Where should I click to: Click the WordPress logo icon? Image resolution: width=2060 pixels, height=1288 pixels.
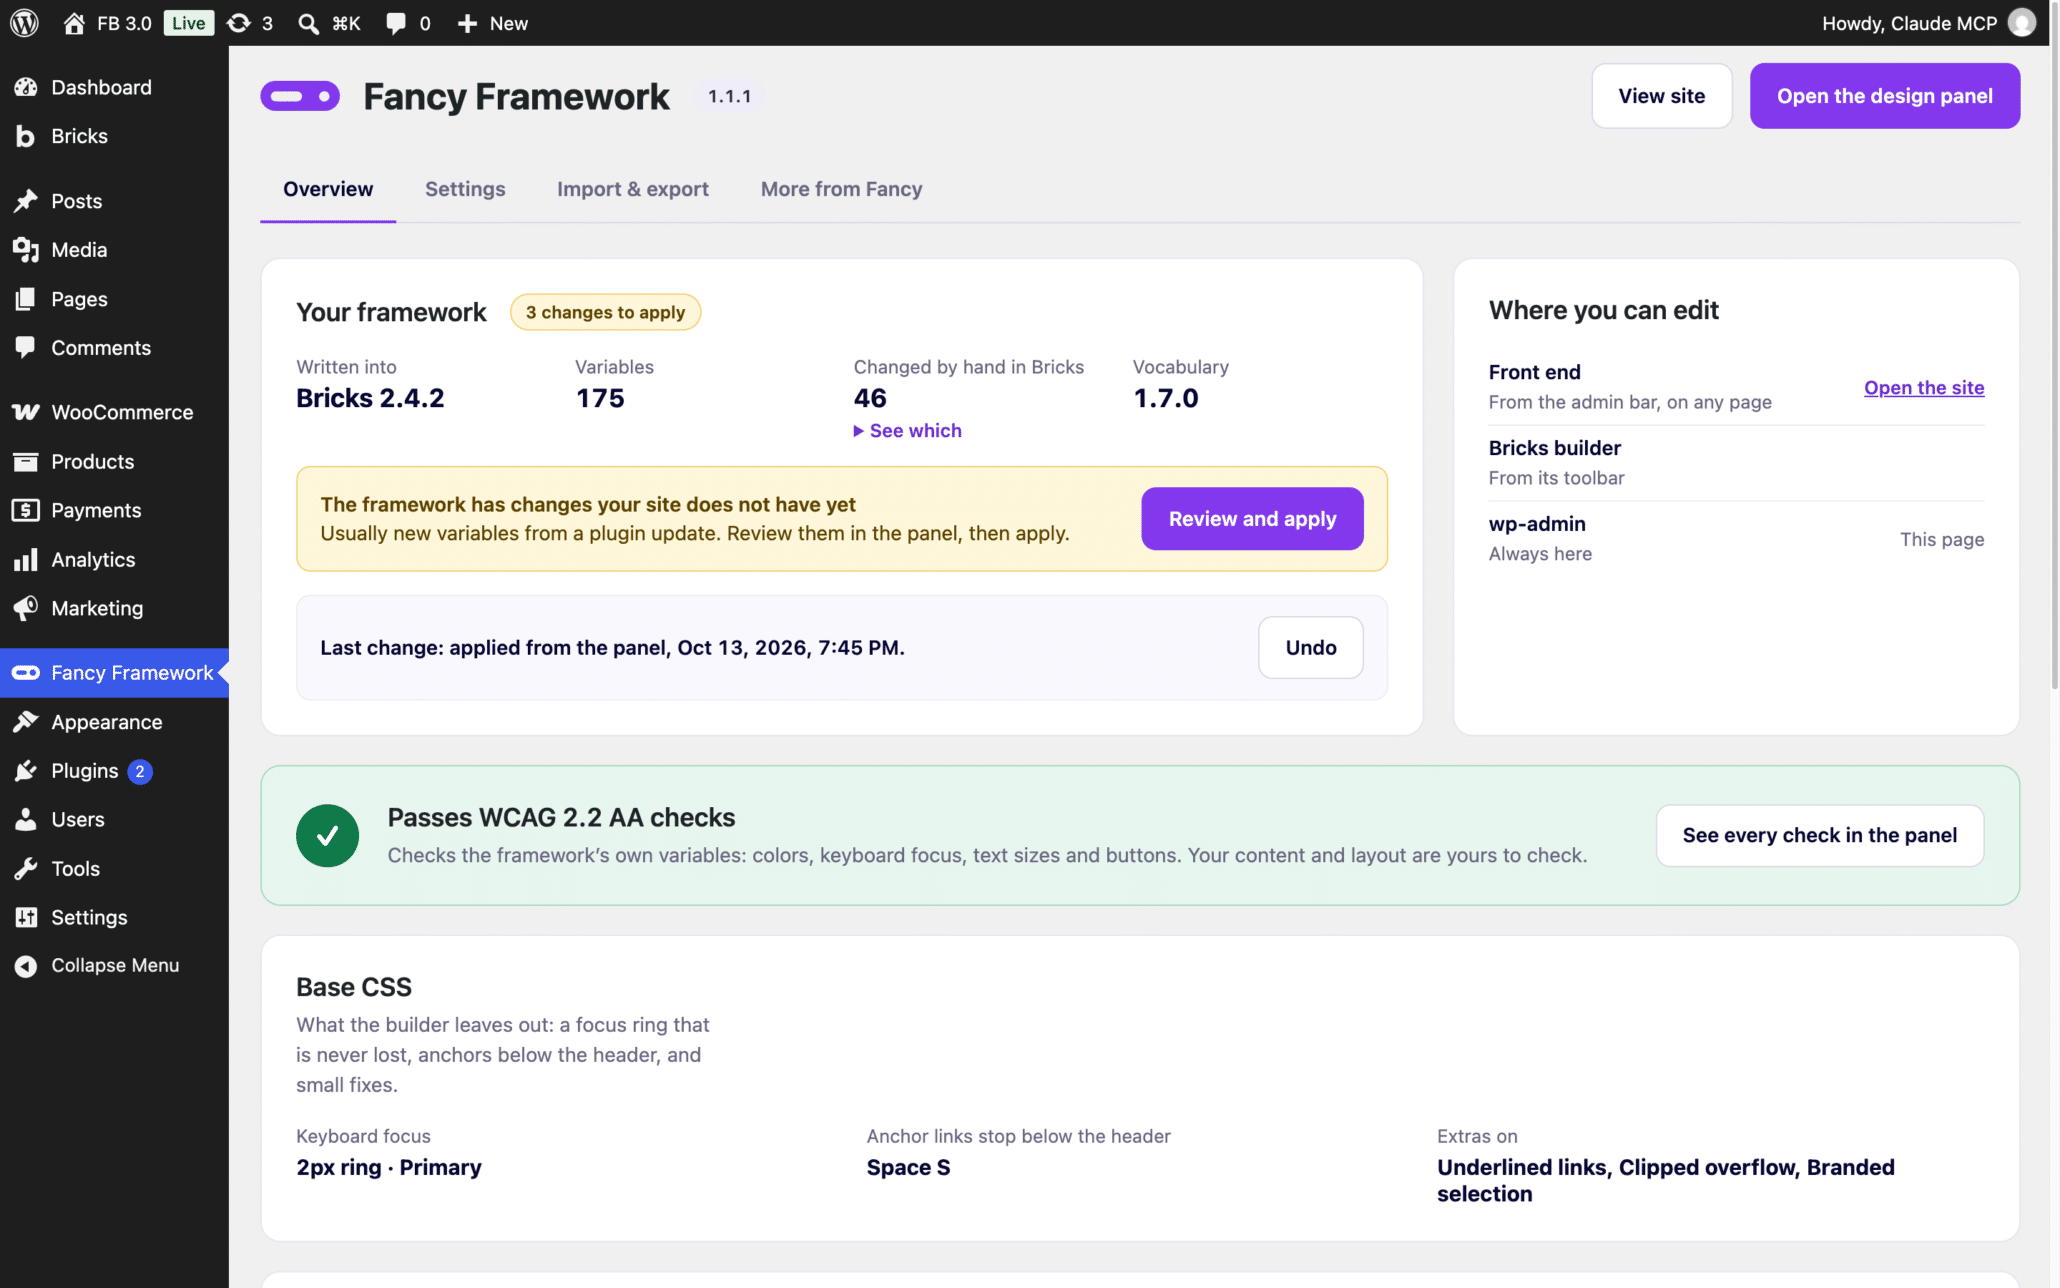(24, 23)
